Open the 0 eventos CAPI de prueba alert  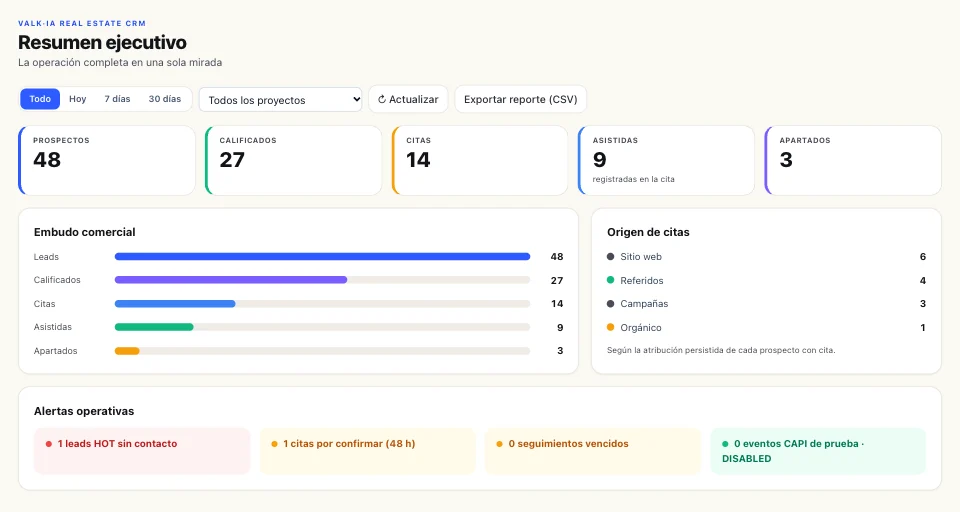click(x=818, y=451)
